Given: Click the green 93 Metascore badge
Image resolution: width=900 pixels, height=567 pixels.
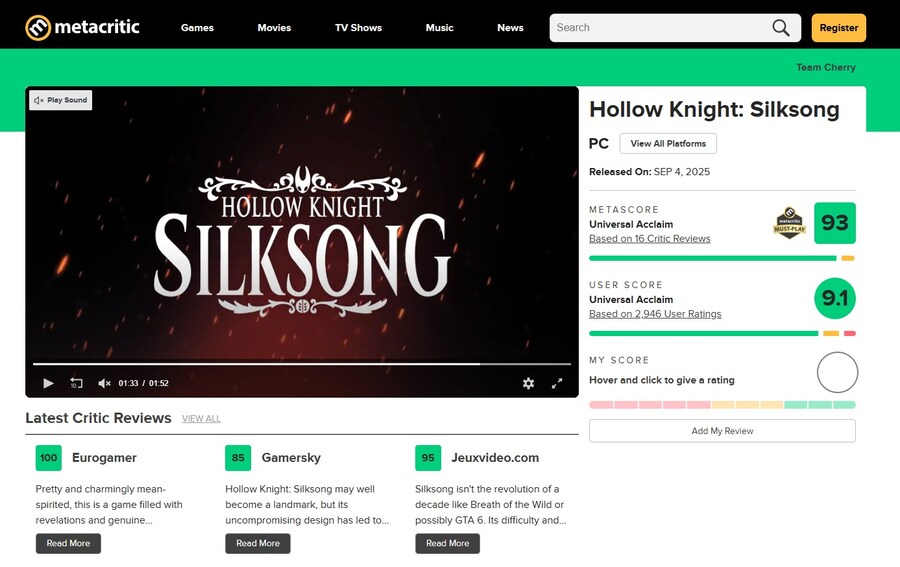Looking at the screenshot, I should (834, 223).
